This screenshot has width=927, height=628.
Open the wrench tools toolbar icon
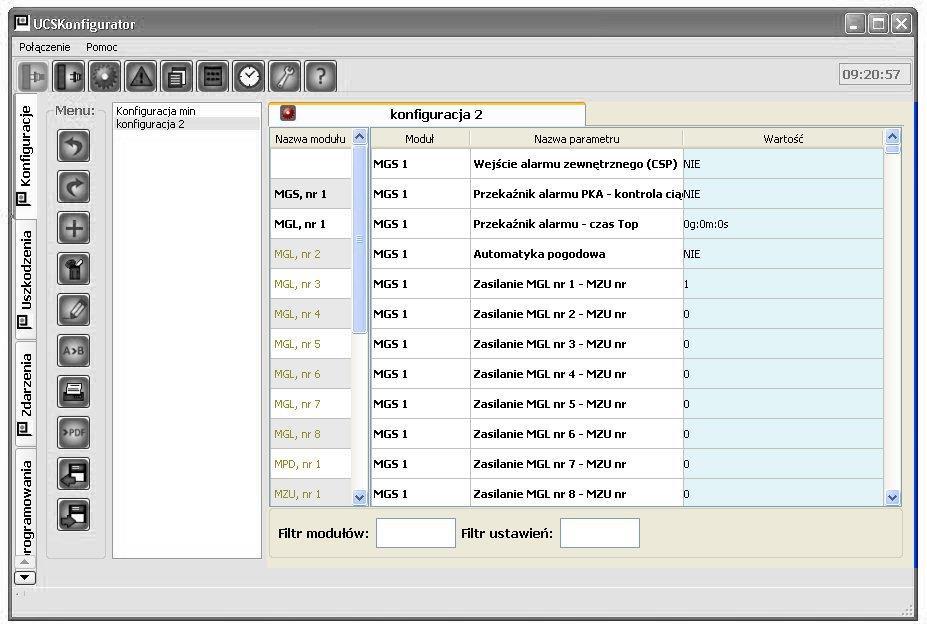tap(285, 76)
